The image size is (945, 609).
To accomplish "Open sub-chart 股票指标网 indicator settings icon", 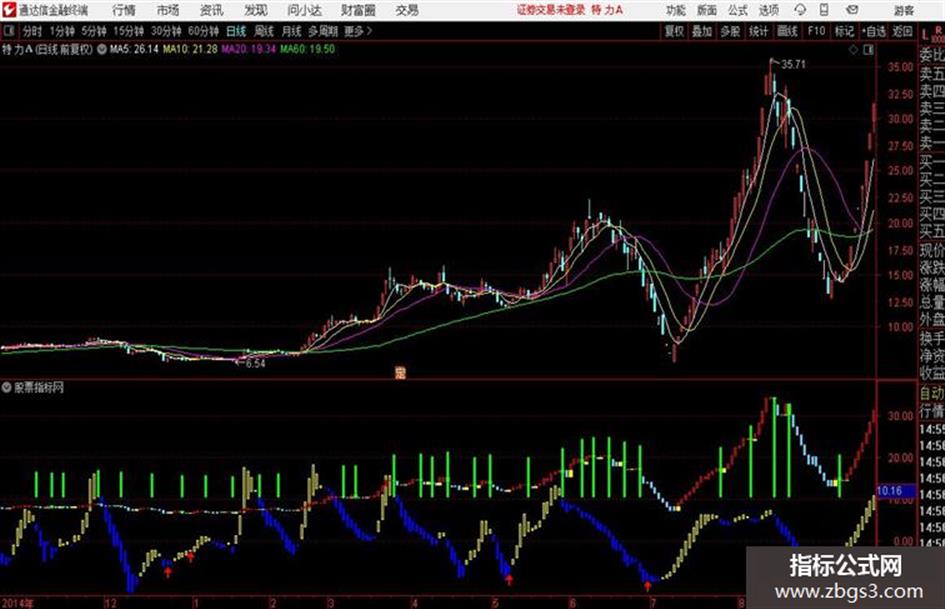I will pyautogui.click(x=7, y=388).
